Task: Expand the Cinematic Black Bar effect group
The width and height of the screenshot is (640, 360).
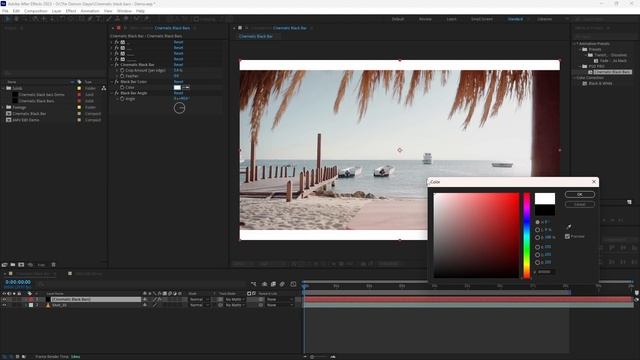Action: coord(112,64)
